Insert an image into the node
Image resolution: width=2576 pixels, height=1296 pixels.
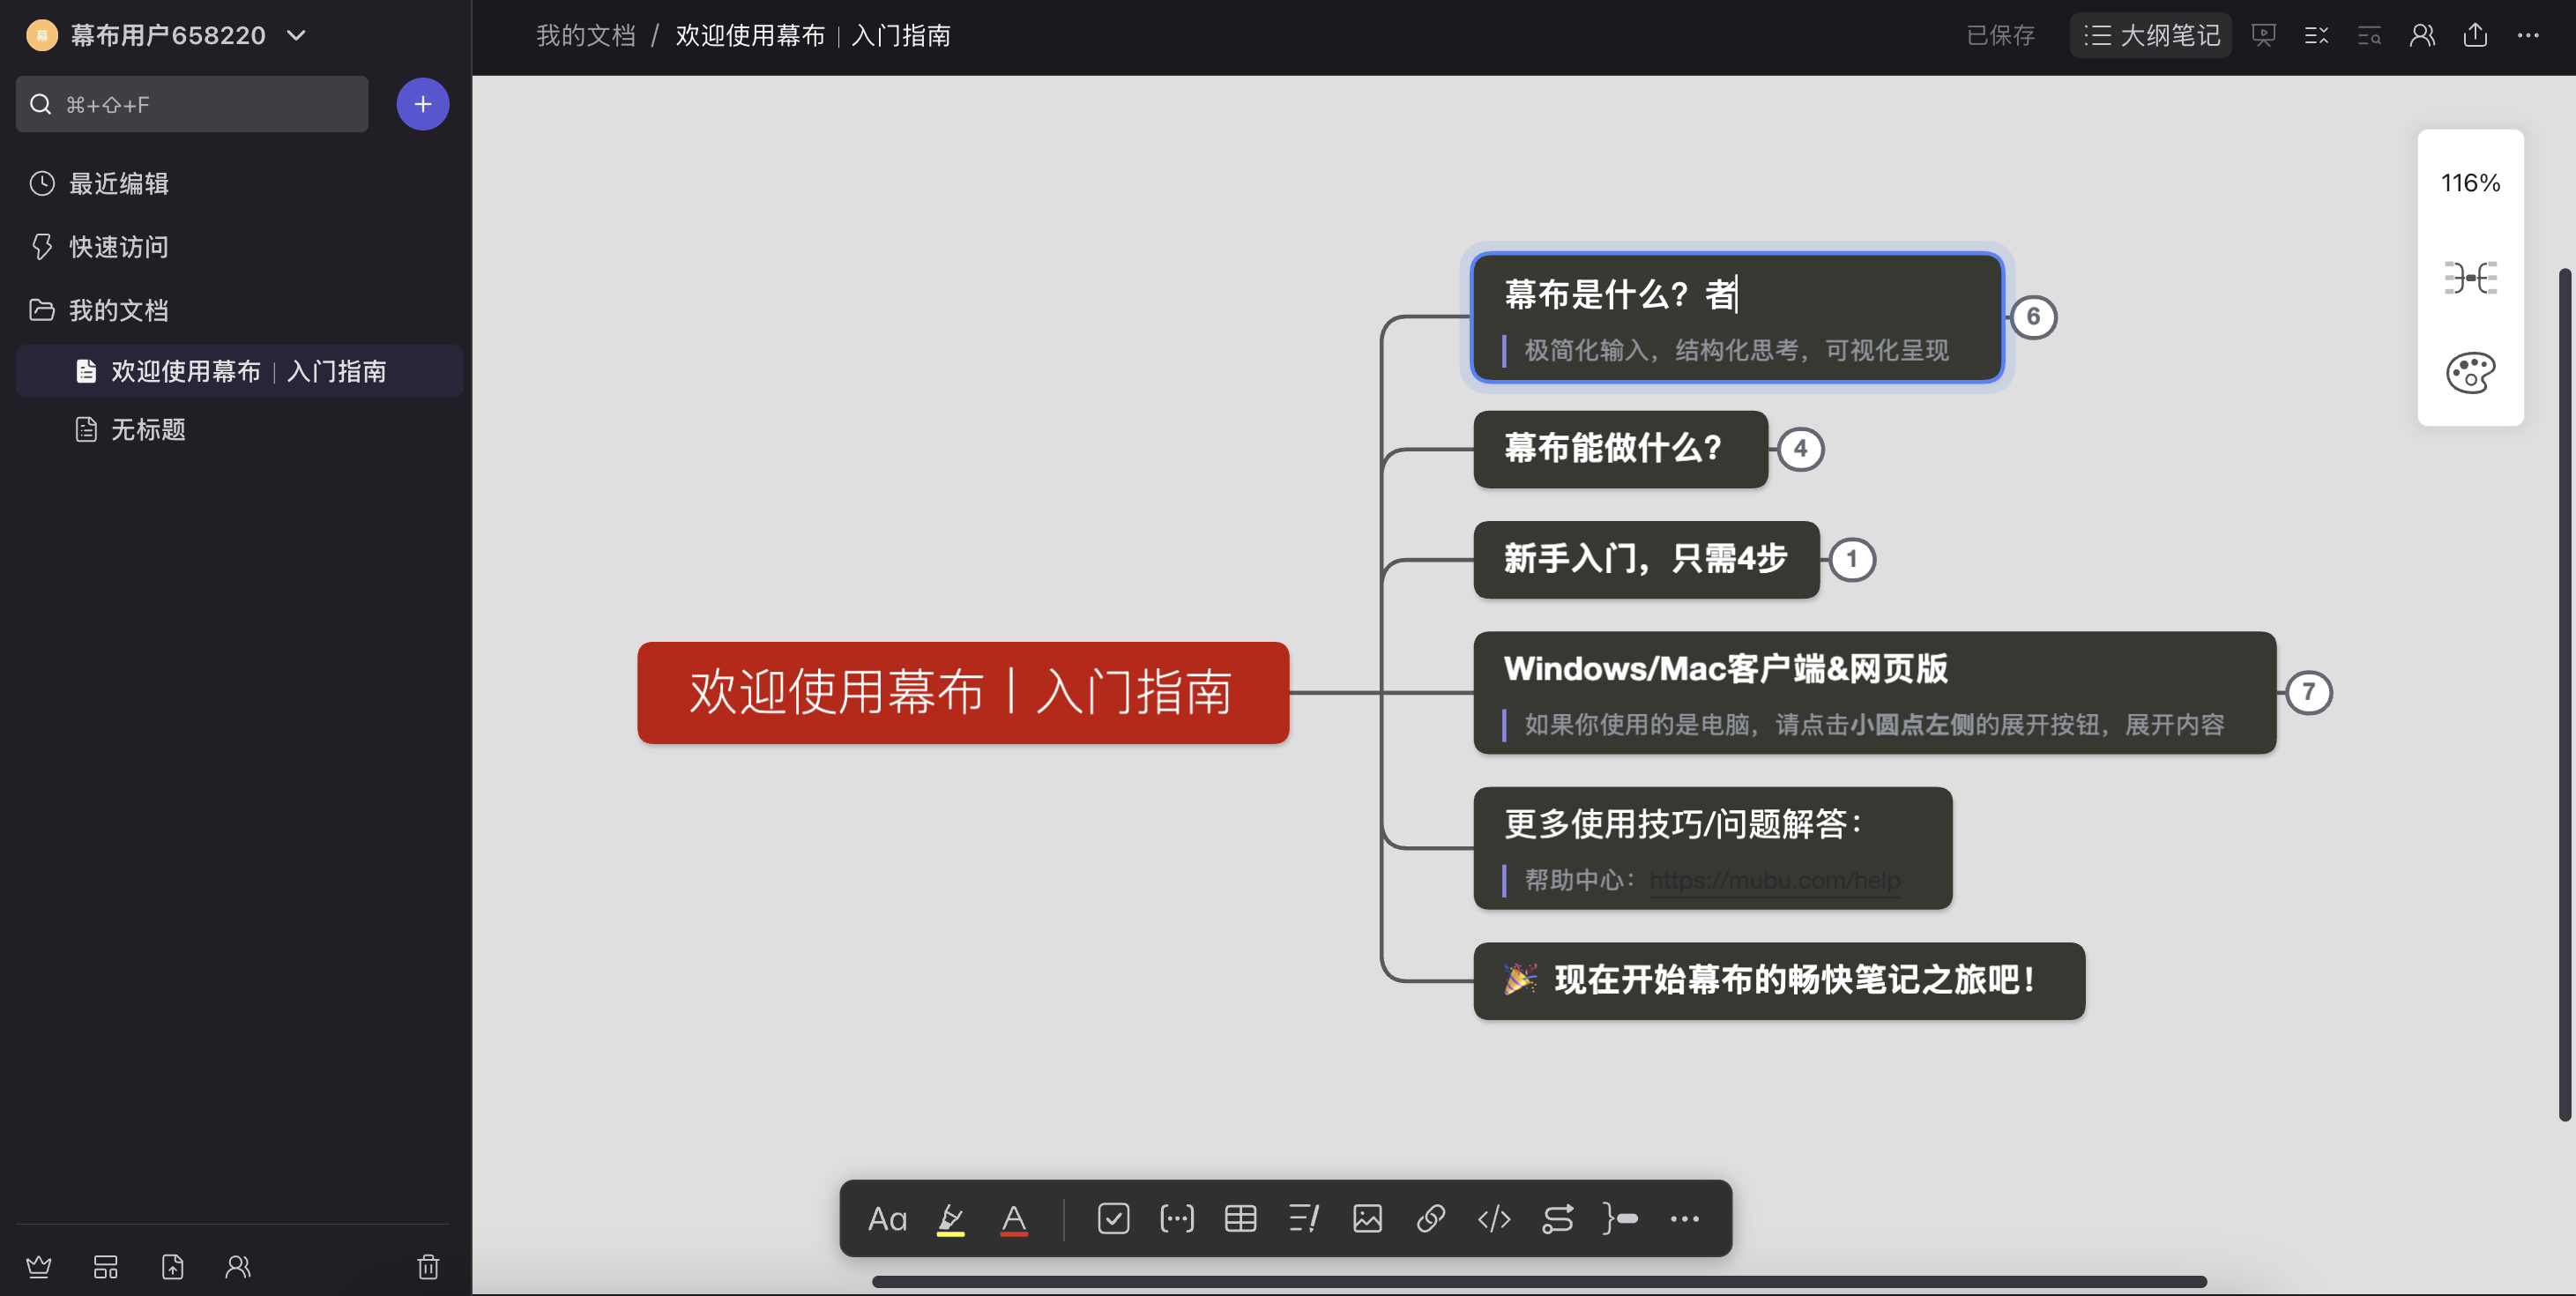[1367, 1218]
